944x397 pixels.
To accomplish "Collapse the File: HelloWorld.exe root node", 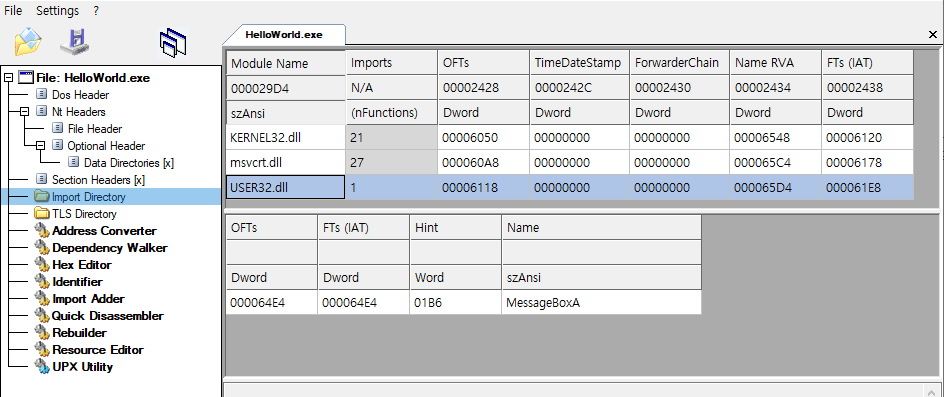I will point(8,78).
